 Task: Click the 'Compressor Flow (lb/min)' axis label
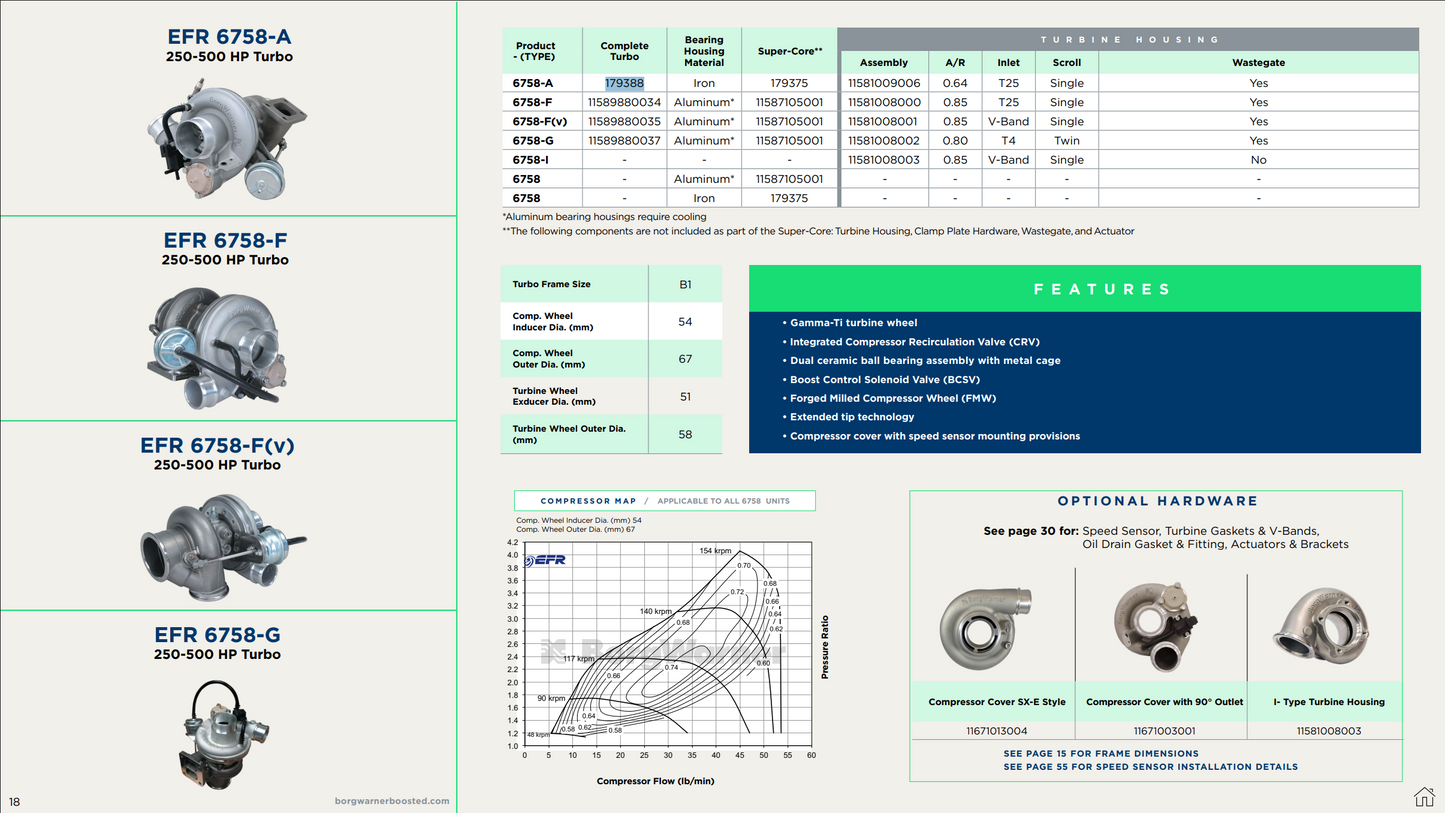pos(655,781)
